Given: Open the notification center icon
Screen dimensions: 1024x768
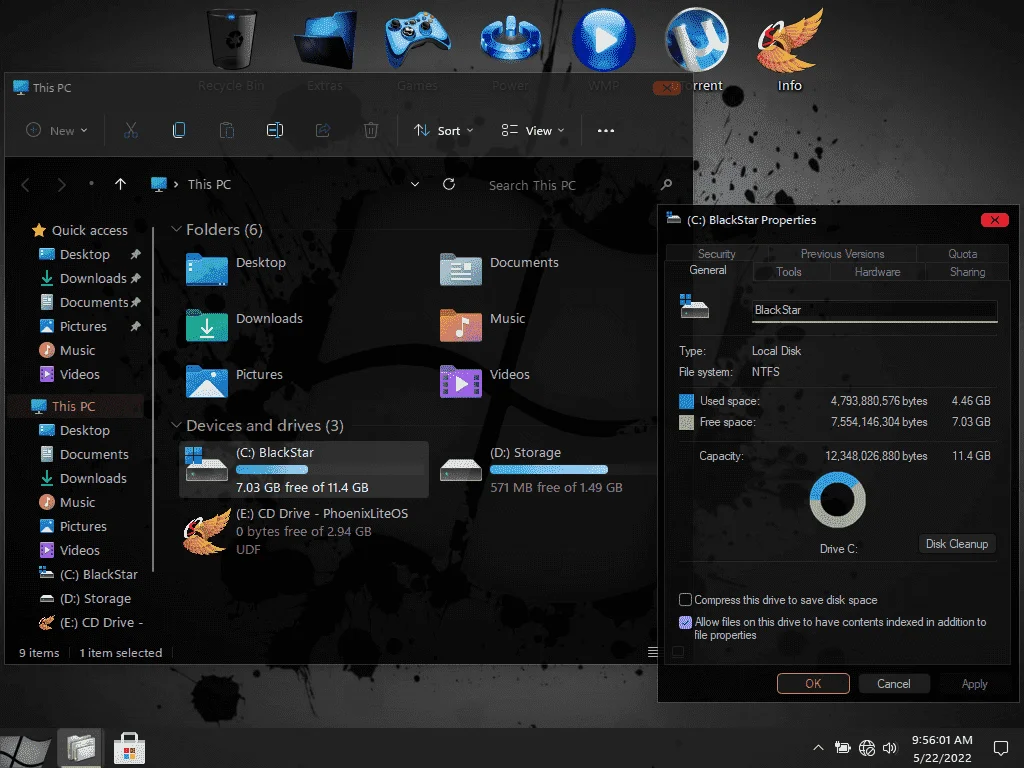Looking at the screenshot, I should pyautogui.click(x=1000, y=748).
